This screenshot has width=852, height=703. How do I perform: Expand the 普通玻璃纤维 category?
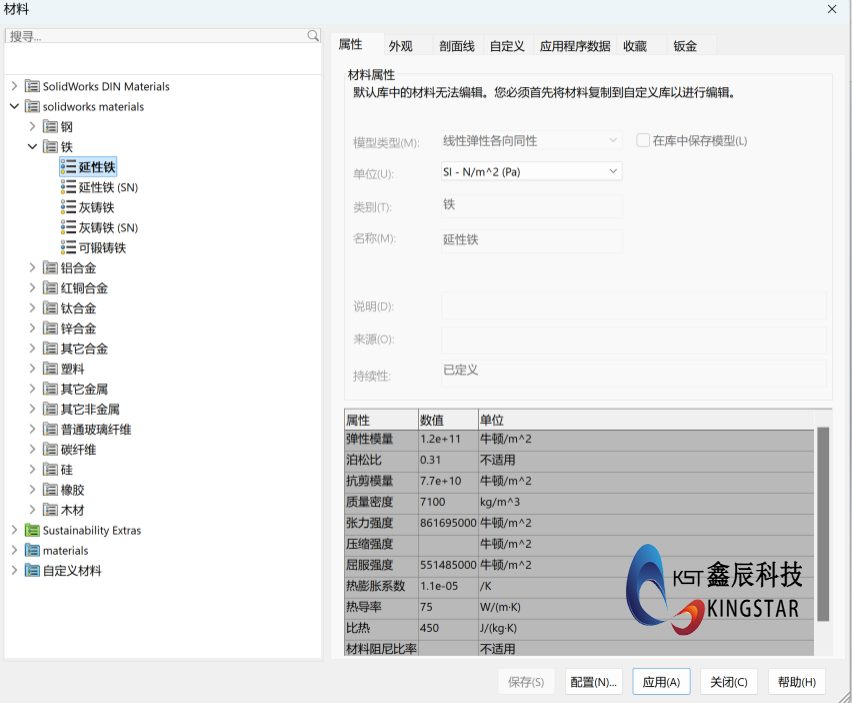32,429
